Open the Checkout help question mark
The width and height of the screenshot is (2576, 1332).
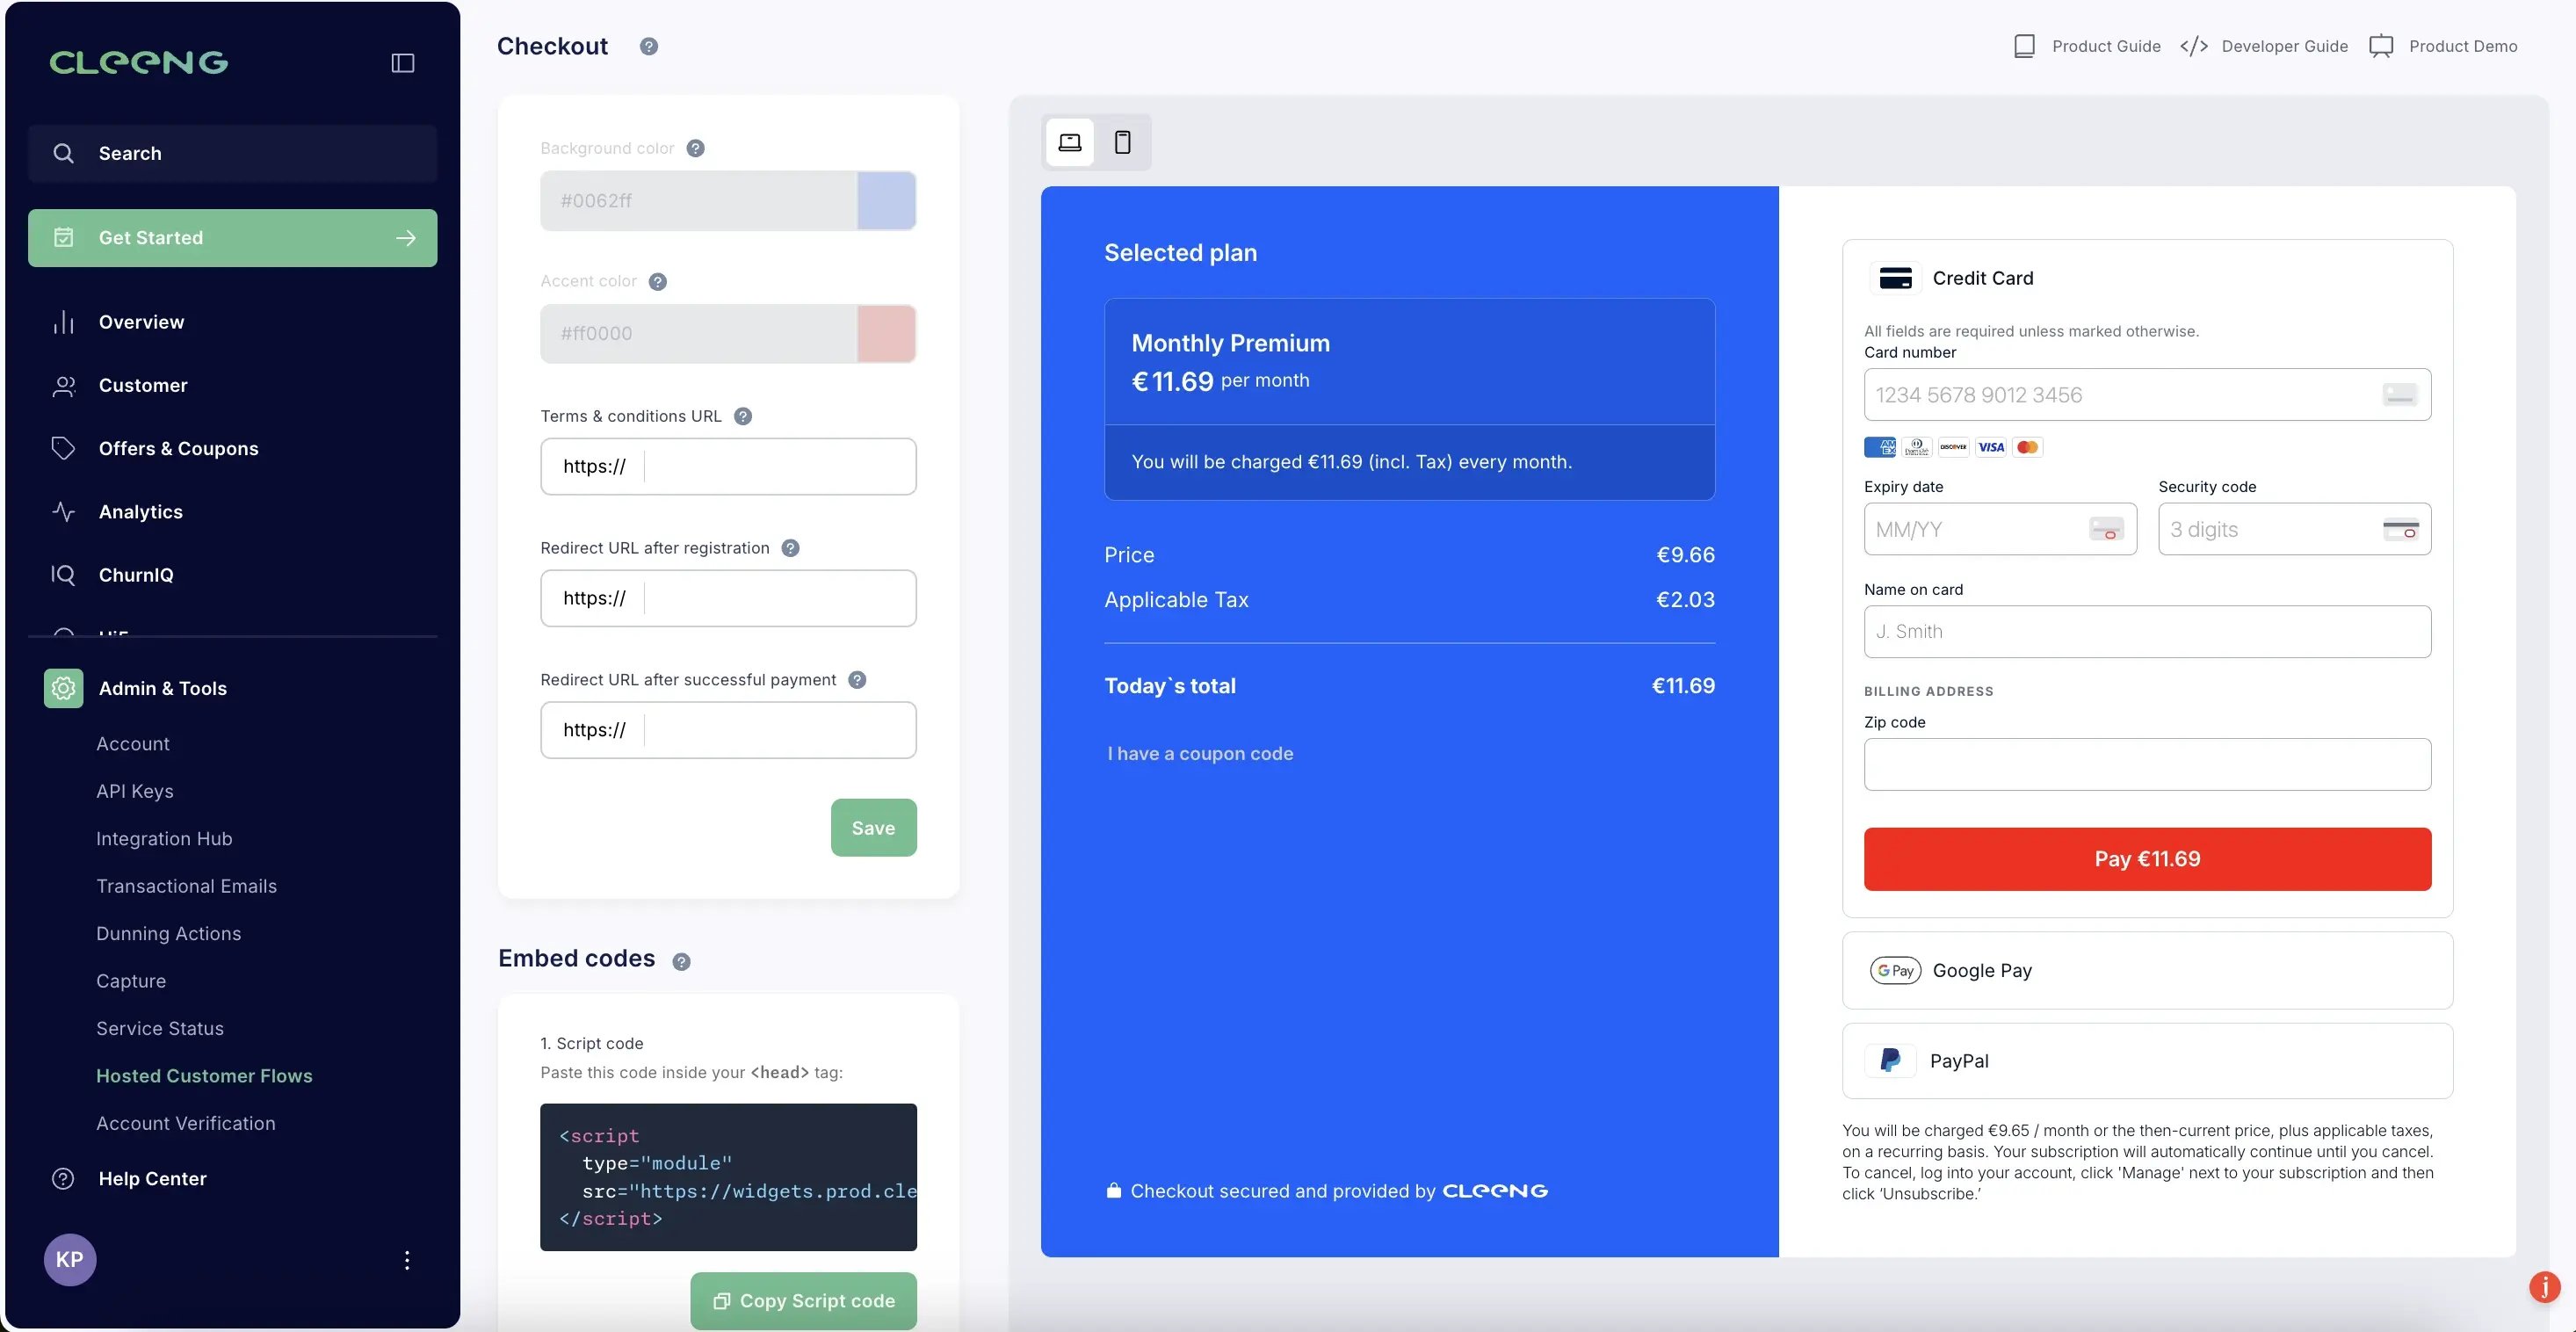649,46
